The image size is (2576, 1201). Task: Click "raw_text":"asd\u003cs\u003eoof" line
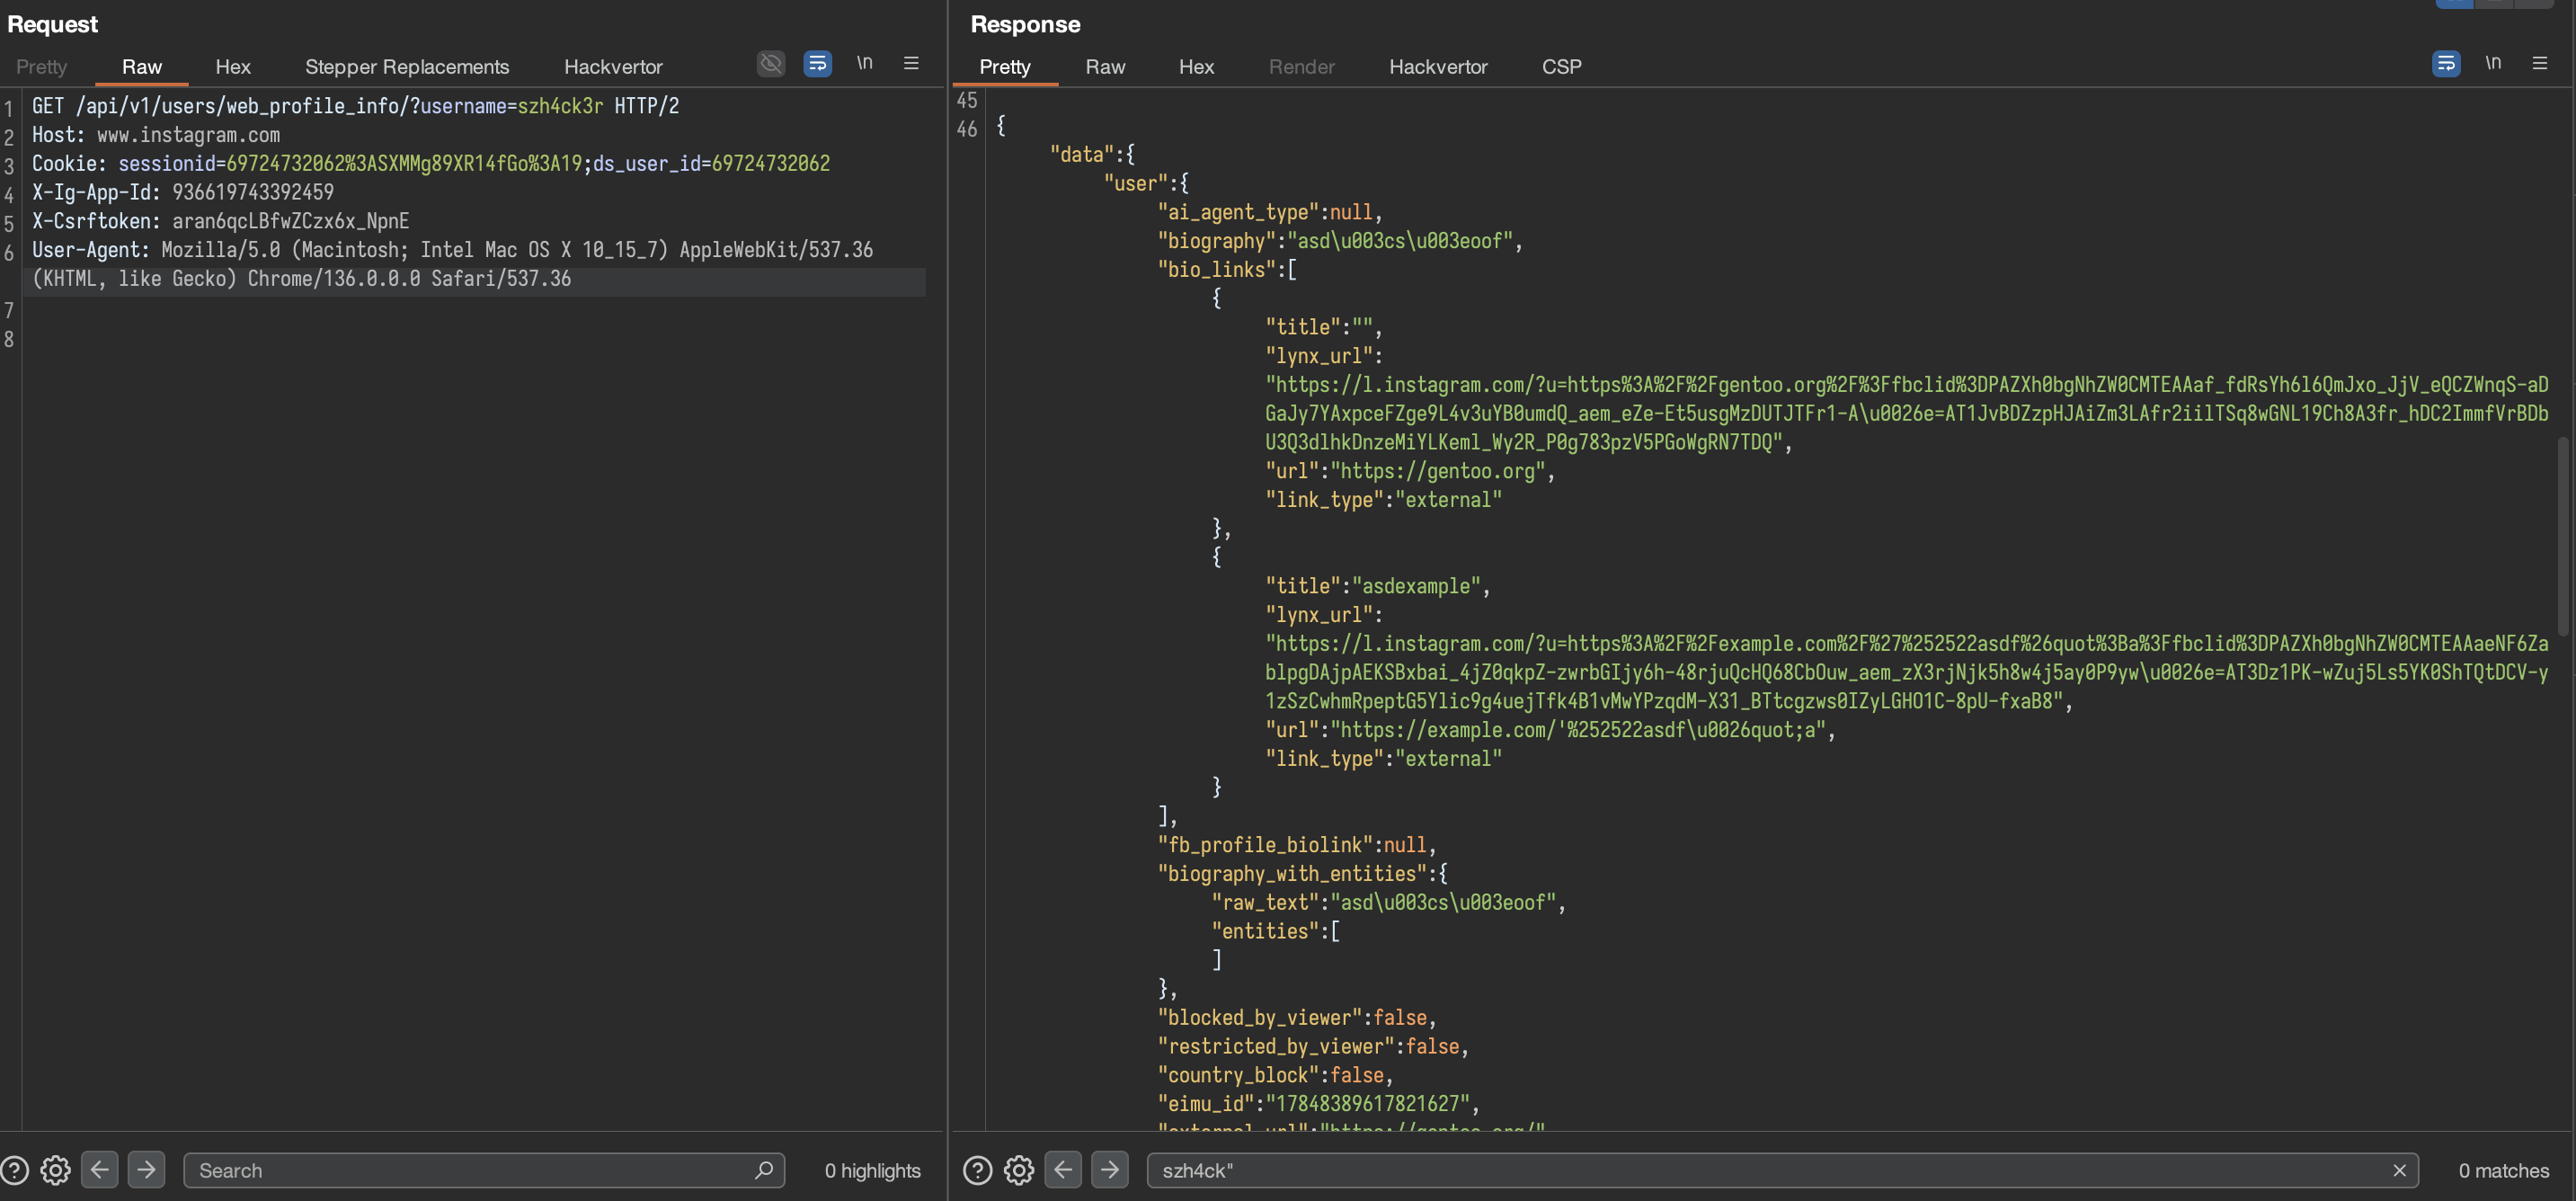pos(1389,903)
